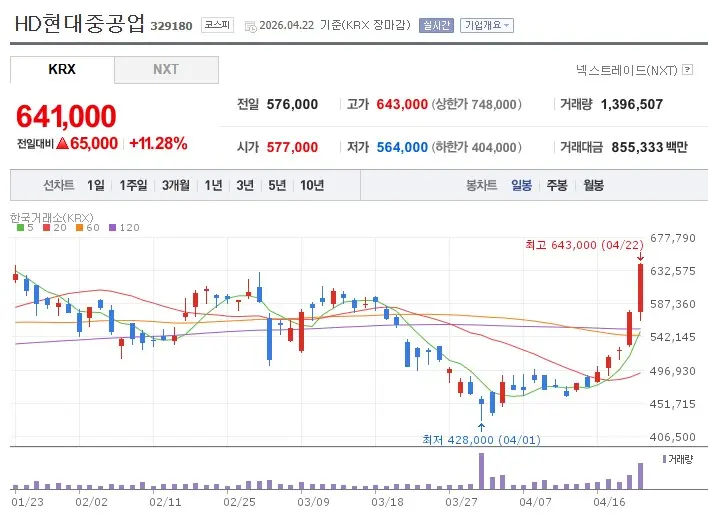This screenshot has height=518, width=708.
Task: Switch to the KRX tab
Action: (62, 70)
